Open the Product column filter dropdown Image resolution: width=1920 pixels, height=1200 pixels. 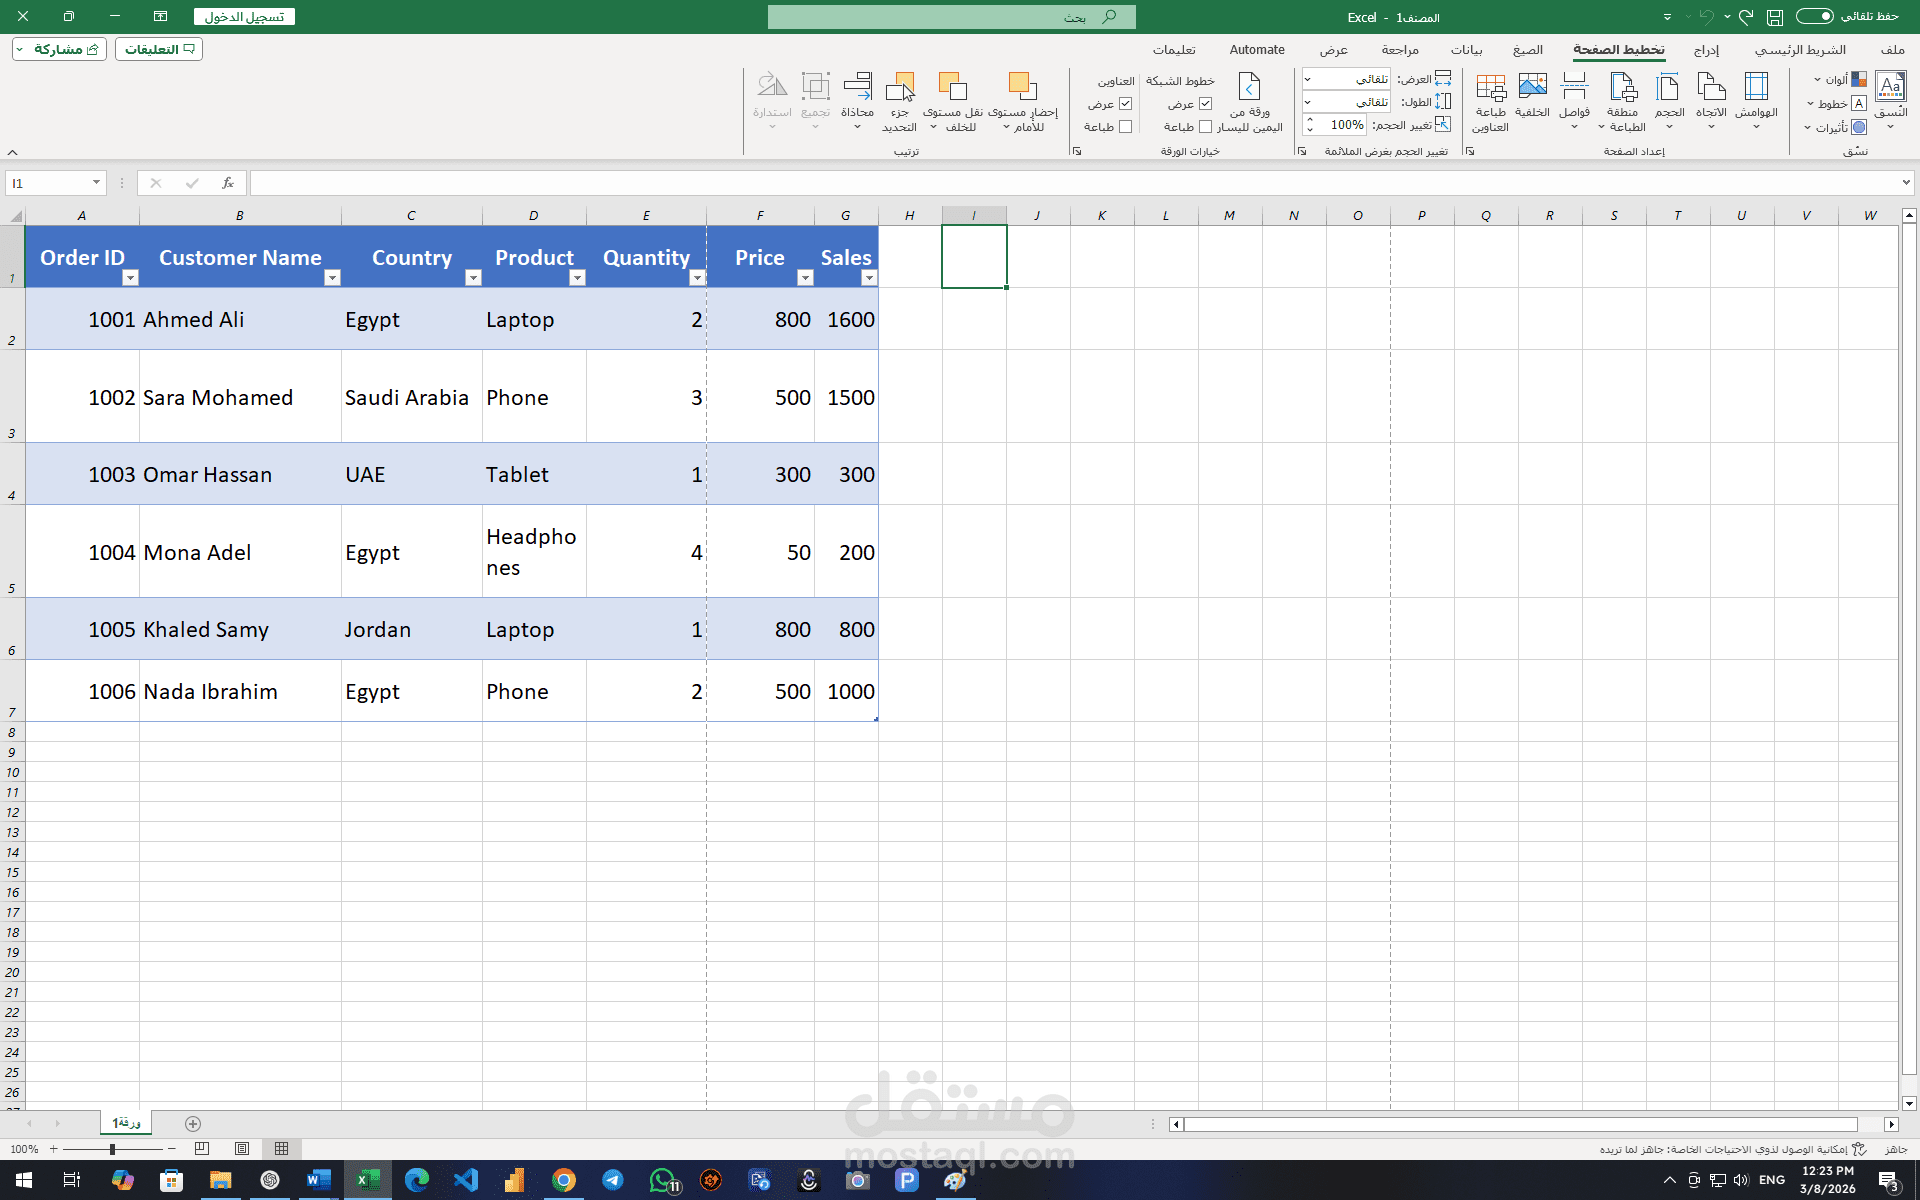577,278
